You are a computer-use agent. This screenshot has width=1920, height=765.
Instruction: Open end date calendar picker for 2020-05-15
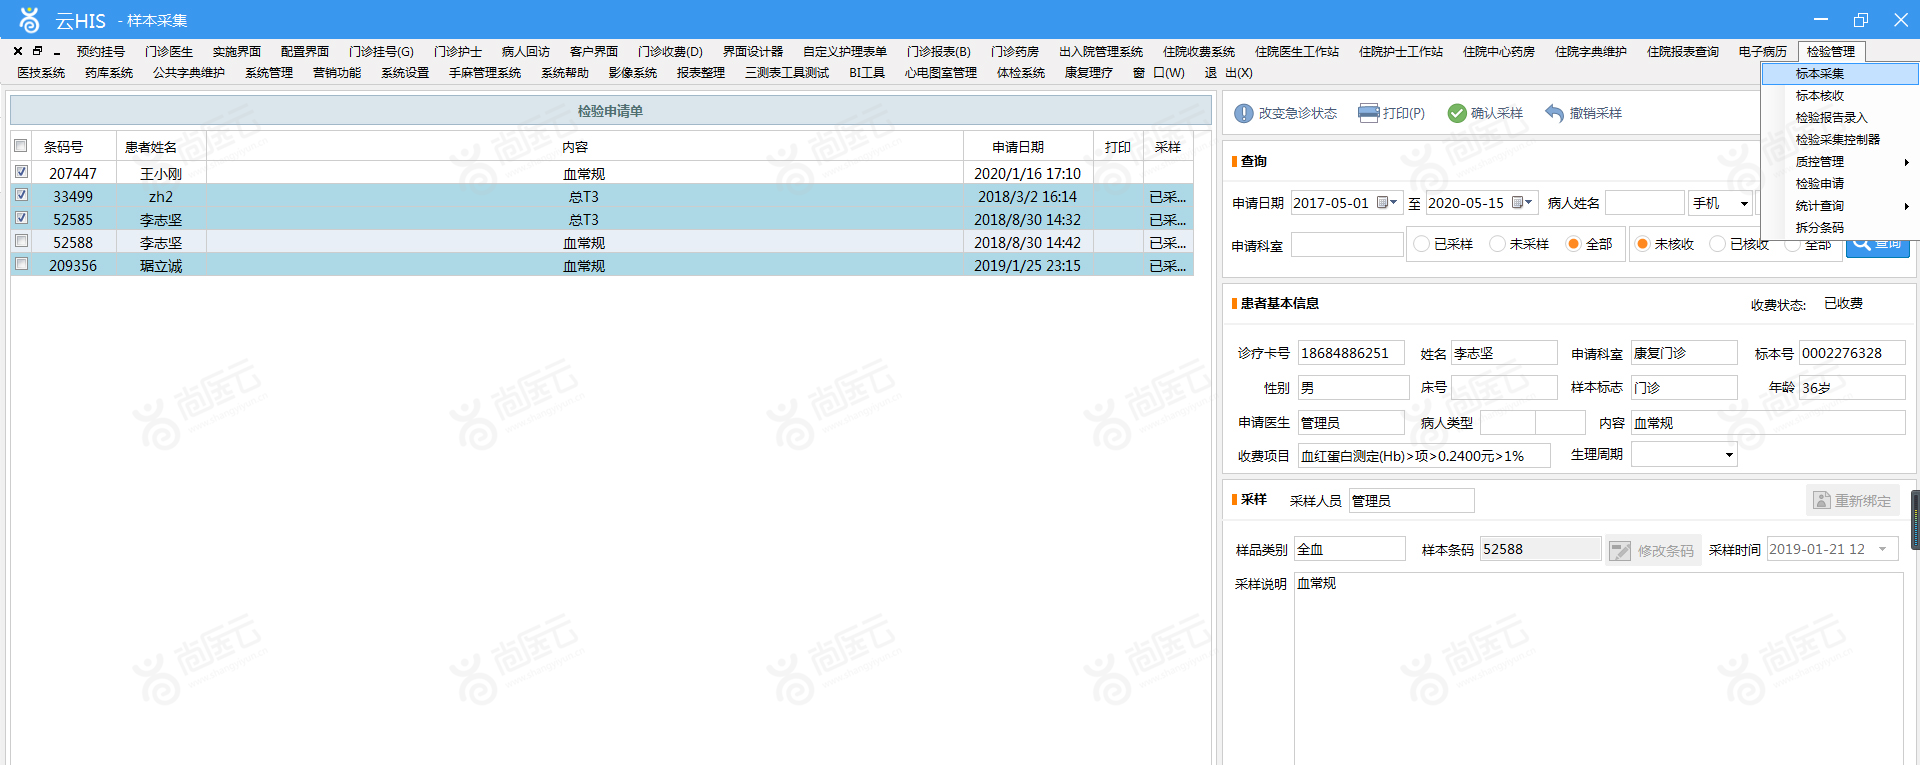click(1523, 202)
